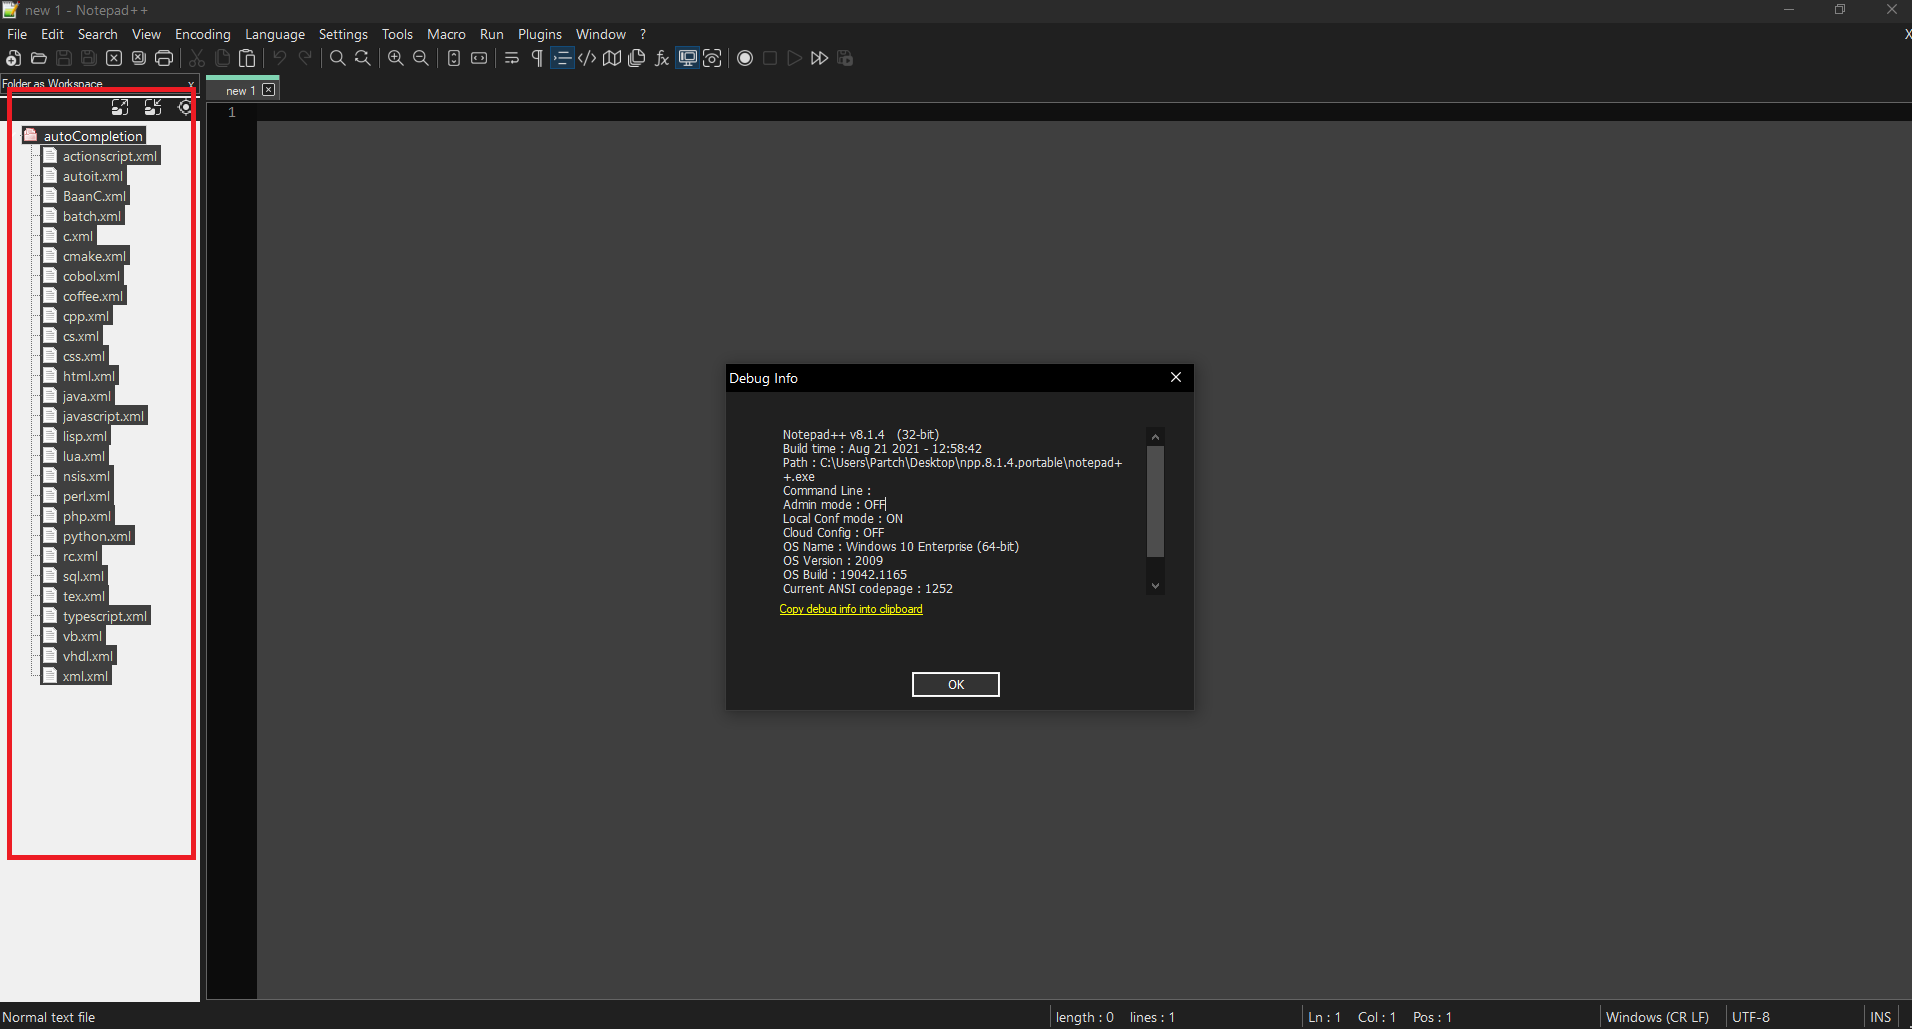Click the Save All toolbar icon
Image resolution: width=1912 pixels, height=1029 pixels.
[89, 58]
